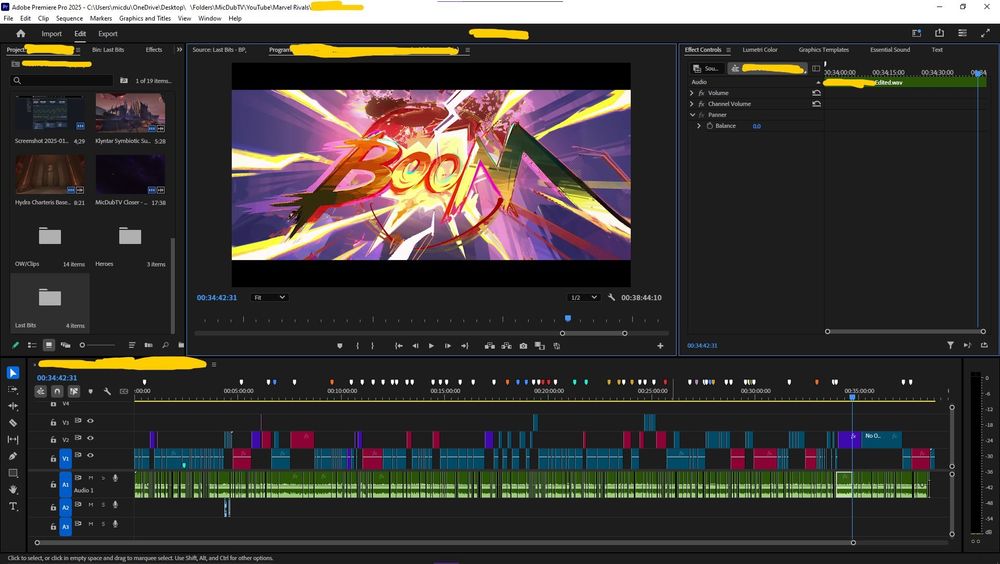
Task: Click the Home icon
Action: (20, 34)
